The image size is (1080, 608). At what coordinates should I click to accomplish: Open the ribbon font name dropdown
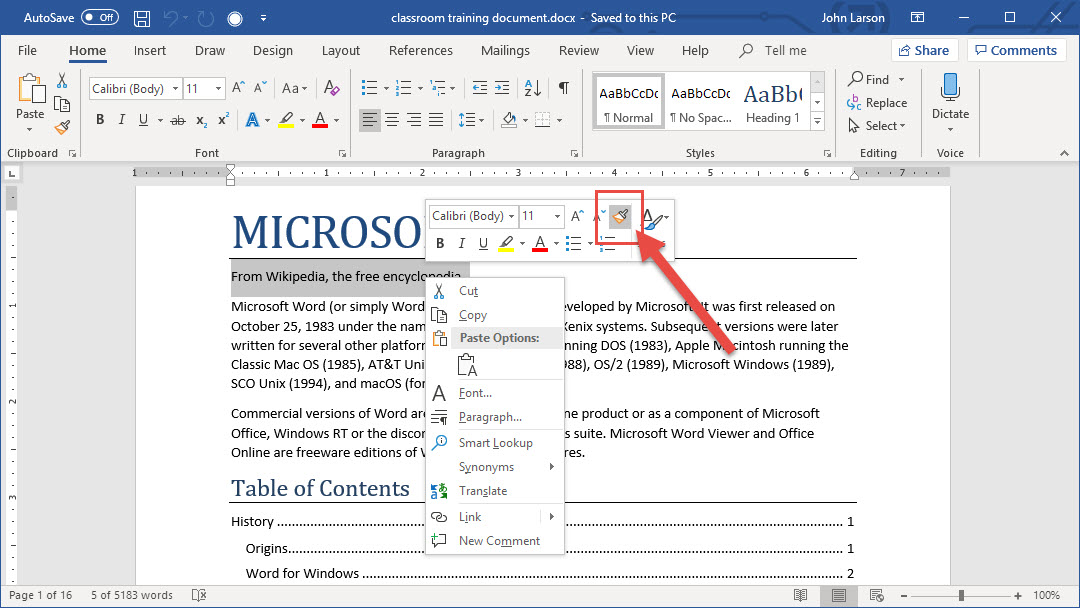(x=175, y=89)
